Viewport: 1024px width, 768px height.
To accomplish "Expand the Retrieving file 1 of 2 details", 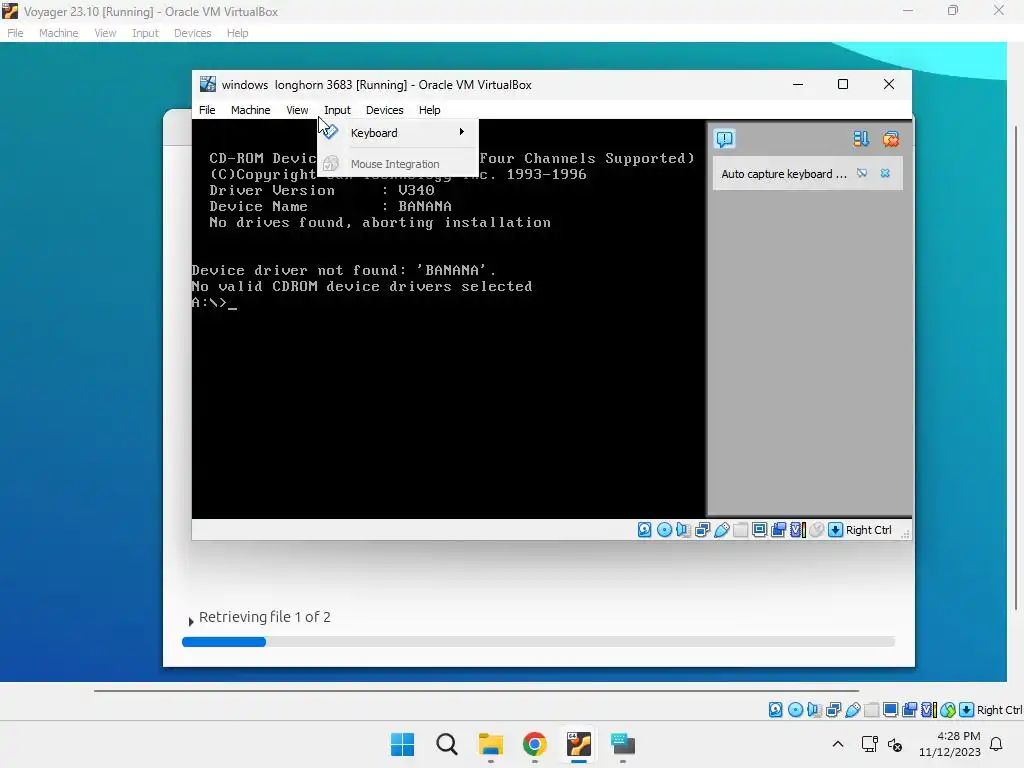I will pyautogui.click(x=191, y=621).
